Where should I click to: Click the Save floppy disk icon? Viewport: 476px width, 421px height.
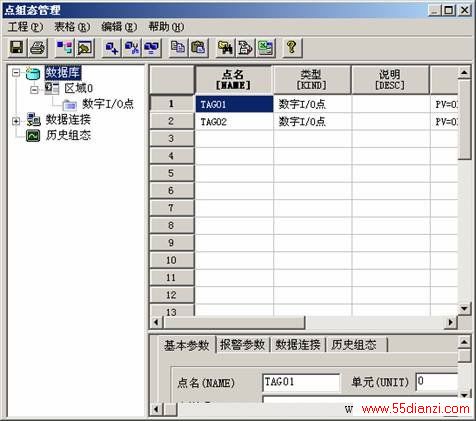pyautogui.click(x=17, y=48)
